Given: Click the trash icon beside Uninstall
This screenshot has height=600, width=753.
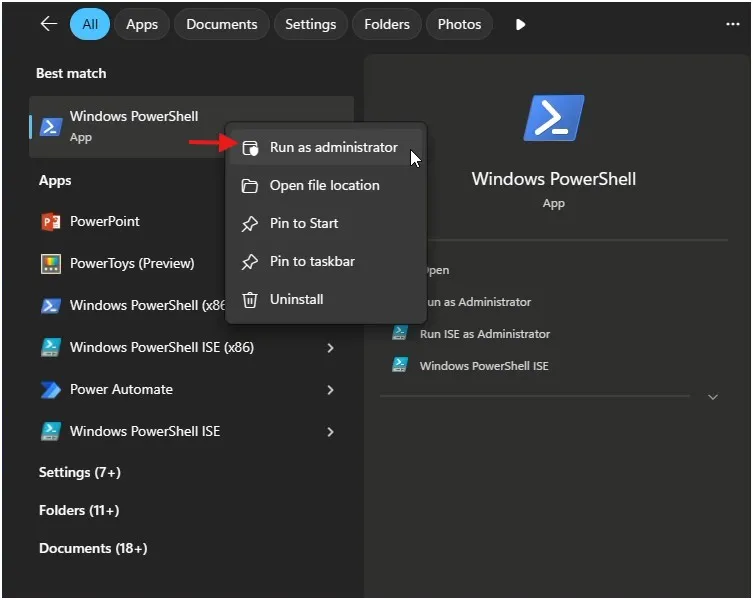Looking at the screenshot, I should (249, 300).
